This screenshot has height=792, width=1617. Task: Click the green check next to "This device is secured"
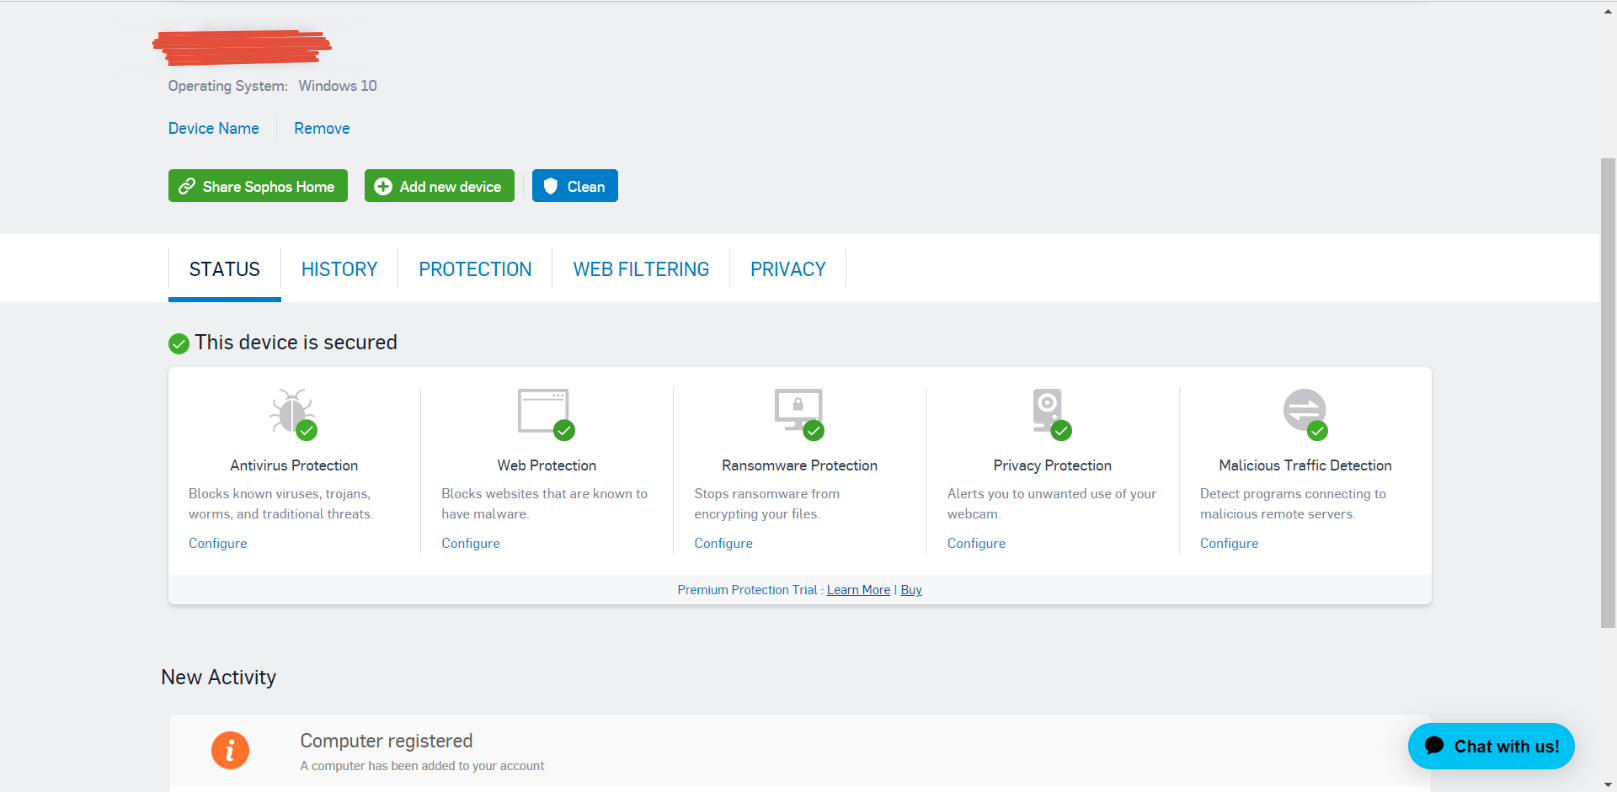tap(179, 344)
